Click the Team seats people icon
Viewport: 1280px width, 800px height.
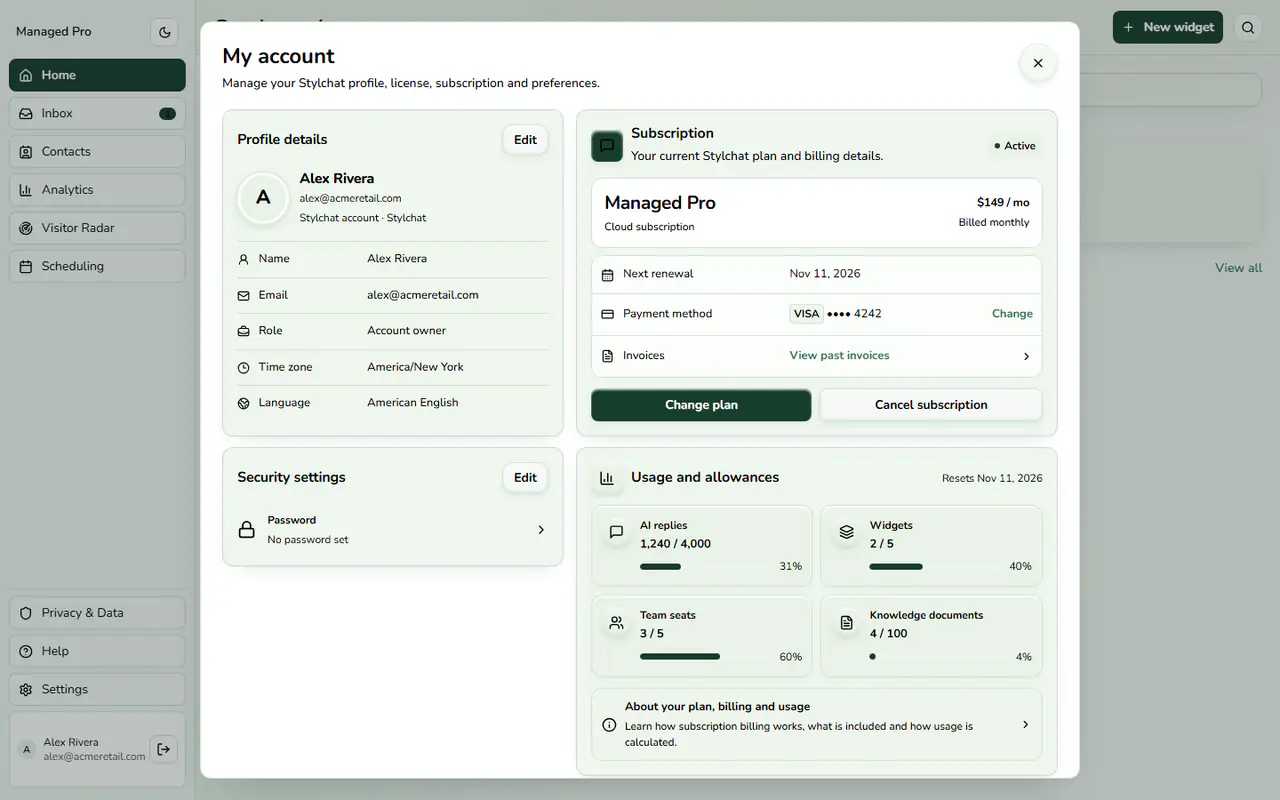pyautogui.click(x=616, y=623)
